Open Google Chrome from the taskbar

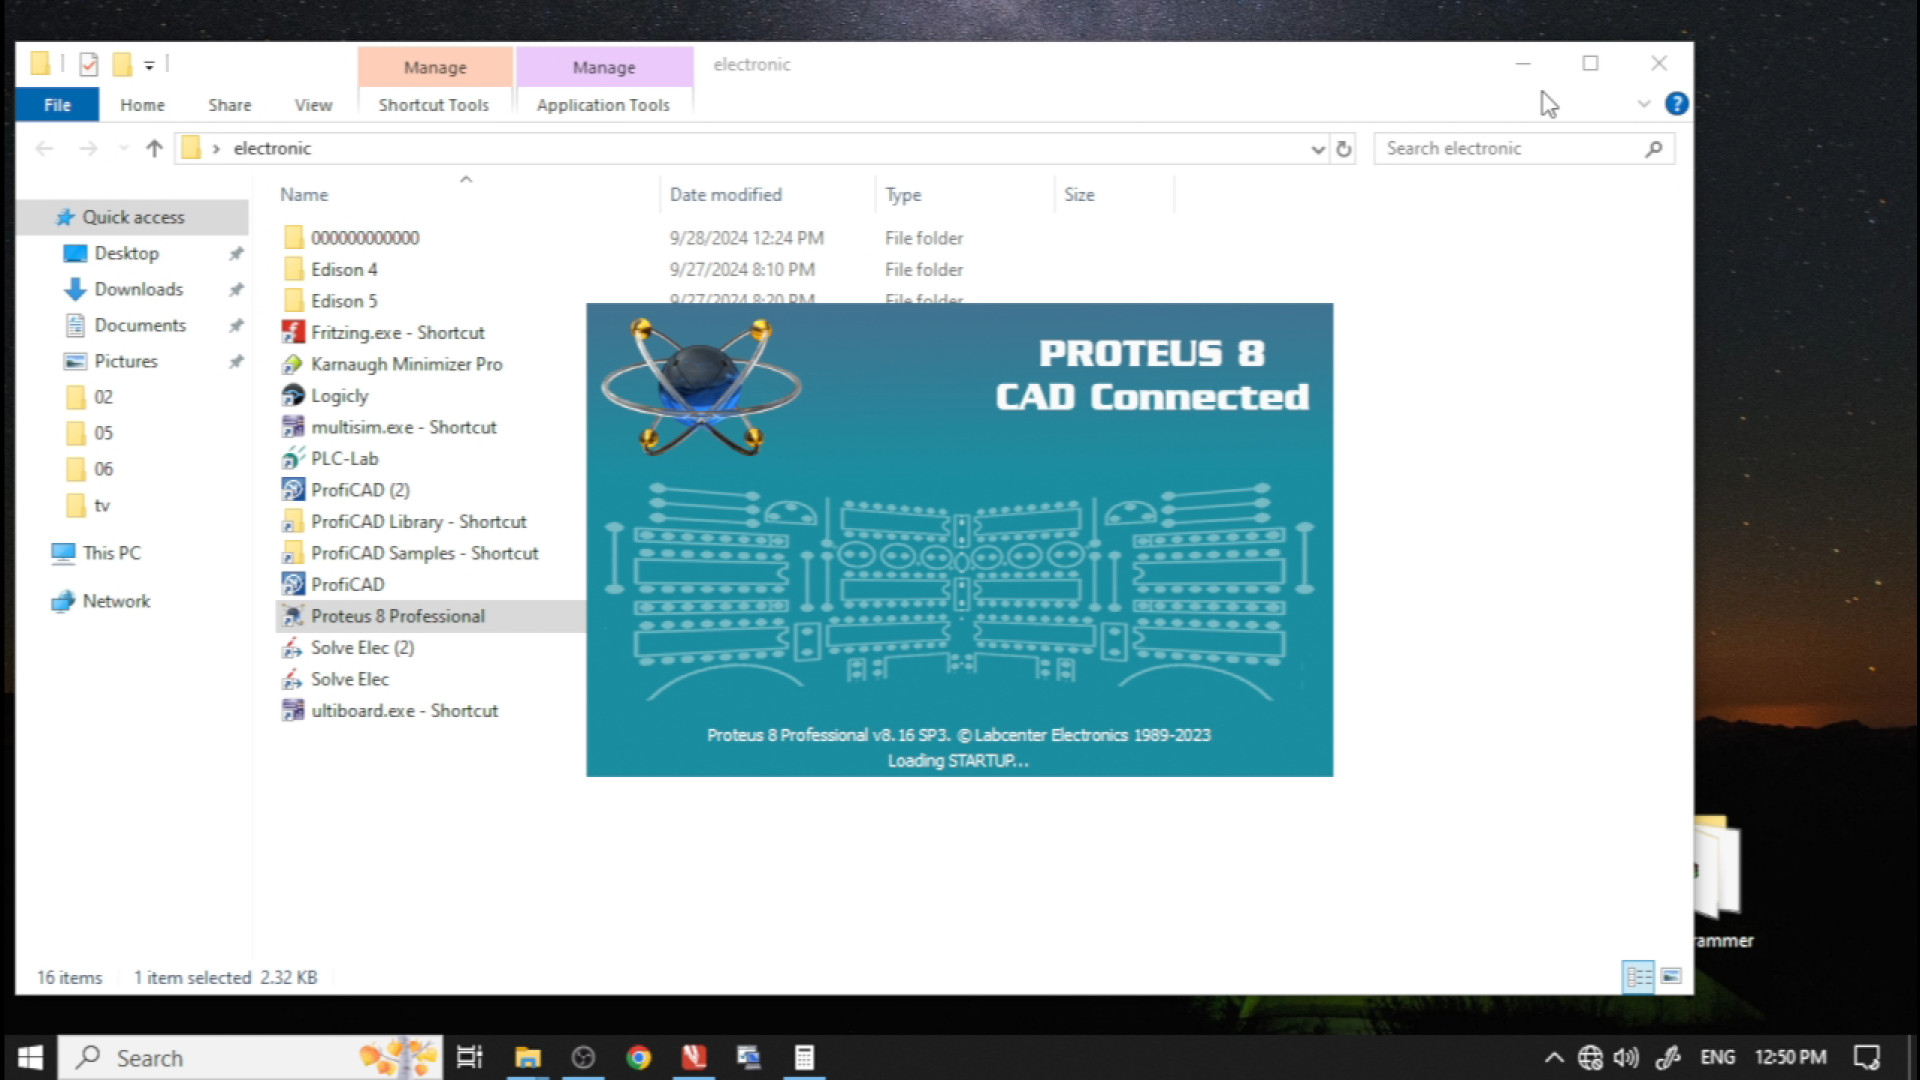click(638, 1057)
